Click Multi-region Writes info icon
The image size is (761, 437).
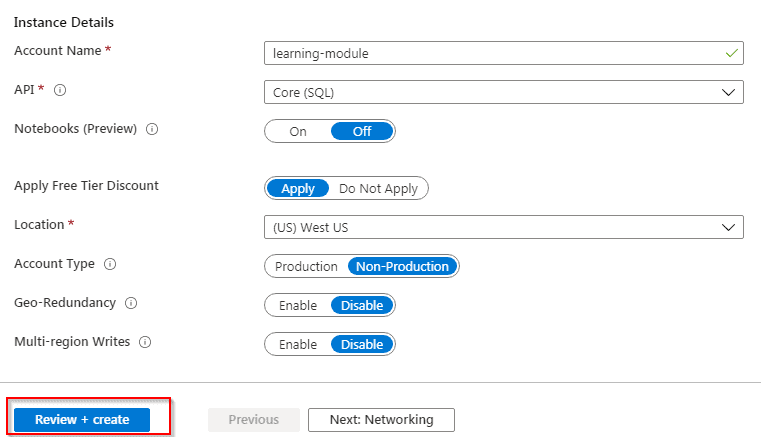point(146,342)
